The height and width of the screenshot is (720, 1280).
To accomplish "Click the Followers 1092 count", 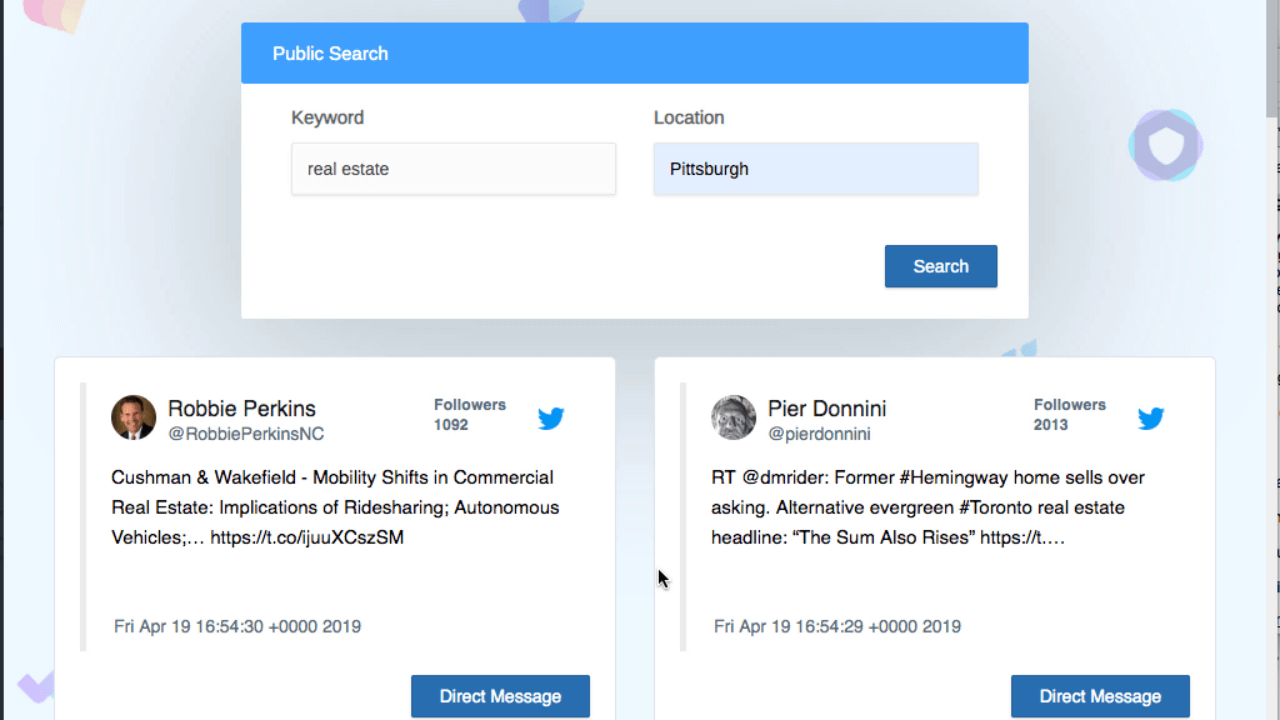I will (470, 415).
